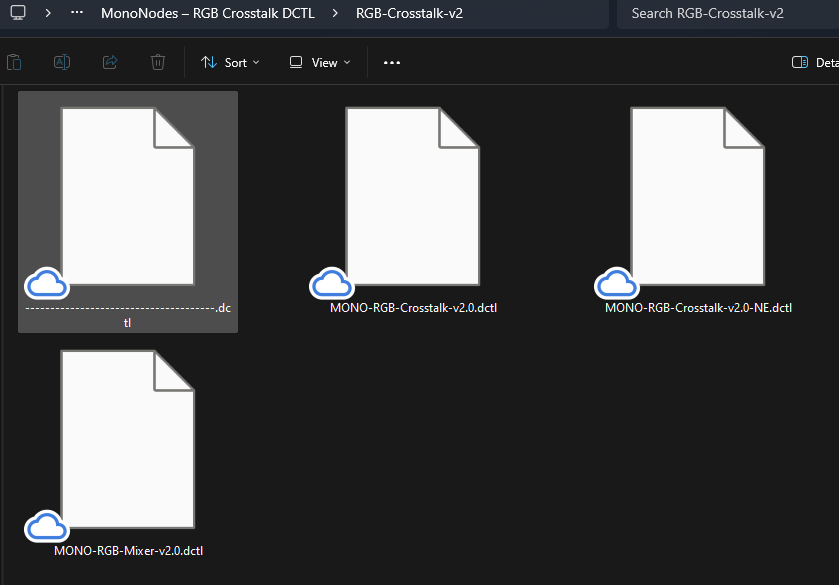Open the Sort dropdown menu
This screenshot has width=839, height=585.
(230, 62)
